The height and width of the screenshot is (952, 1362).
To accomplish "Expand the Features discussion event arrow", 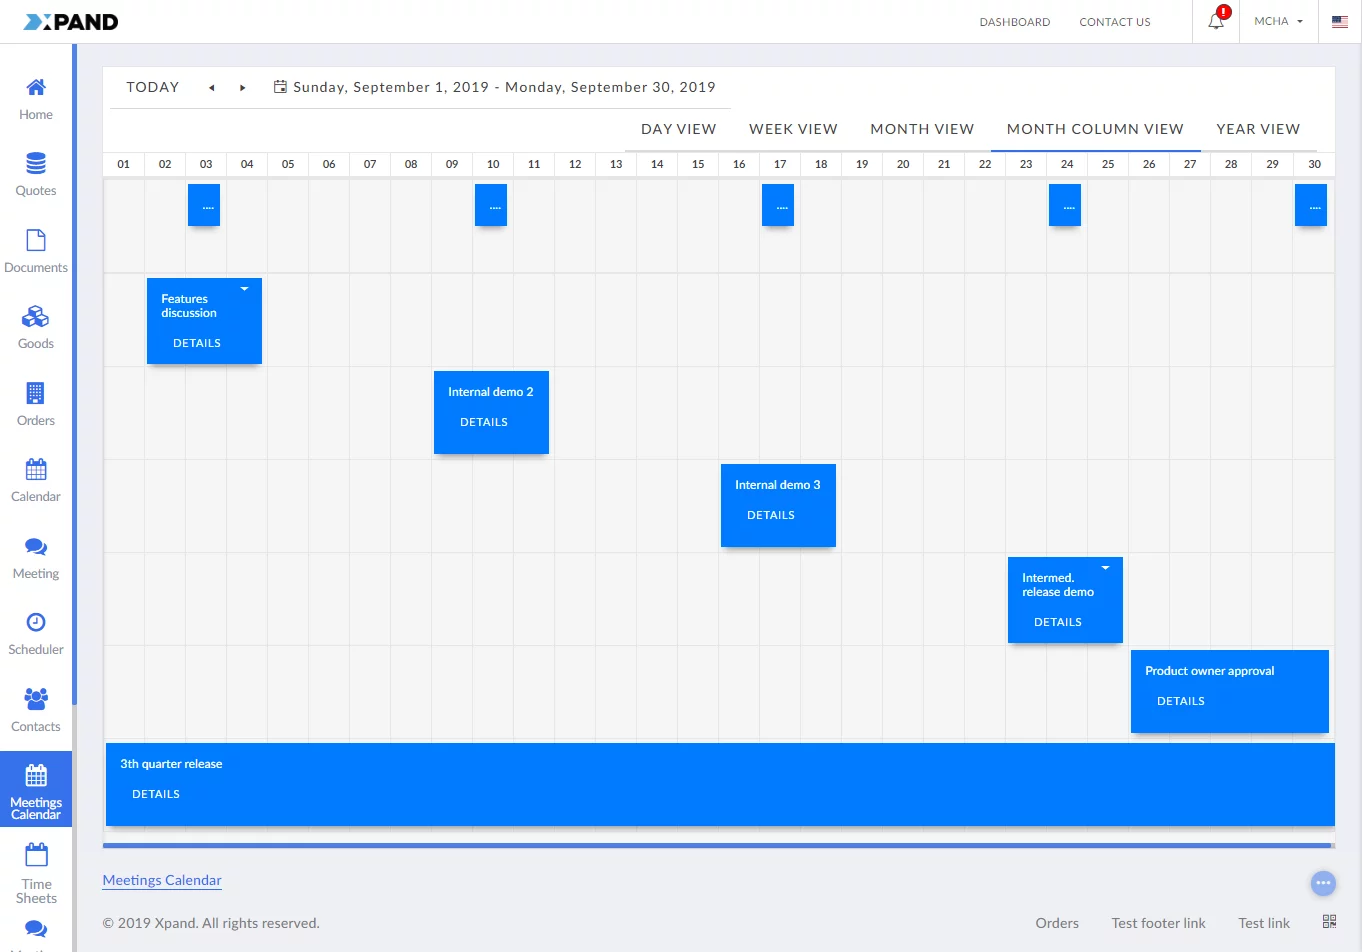I will pos(244,289).
